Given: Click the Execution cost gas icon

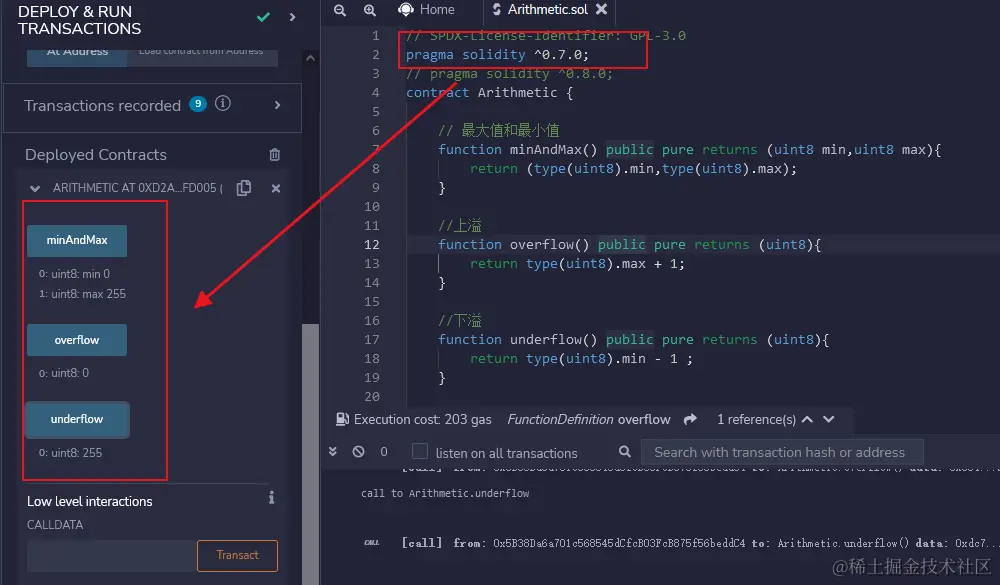Looking at the screenshot, I should pos(342,419).
